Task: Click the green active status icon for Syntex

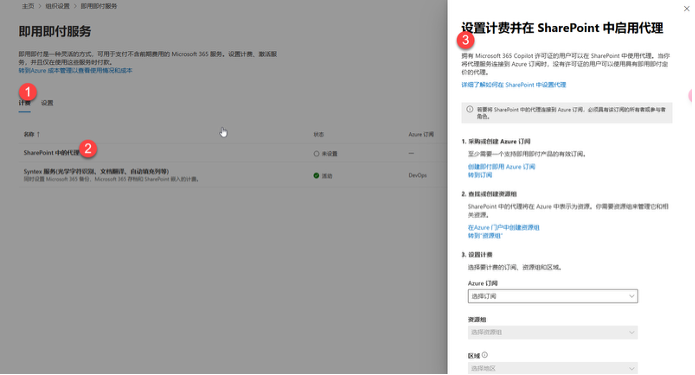Action: coord(316,176)
